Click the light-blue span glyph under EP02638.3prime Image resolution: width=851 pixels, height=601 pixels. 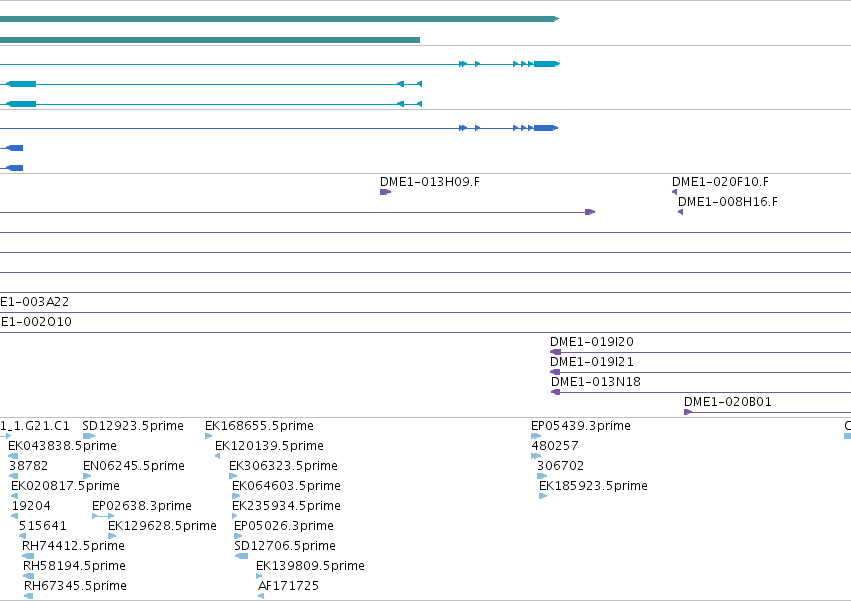103,516
